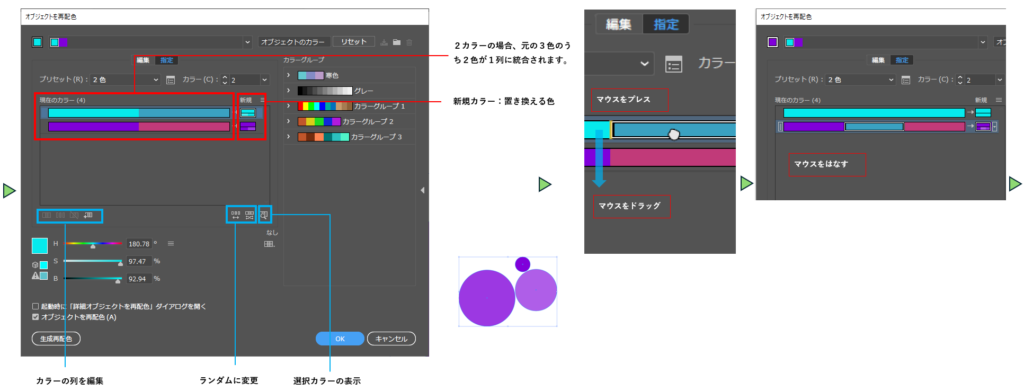1024x391 pixels.
Task: Expand the 寒色 color group
Action: click(289, 76)
